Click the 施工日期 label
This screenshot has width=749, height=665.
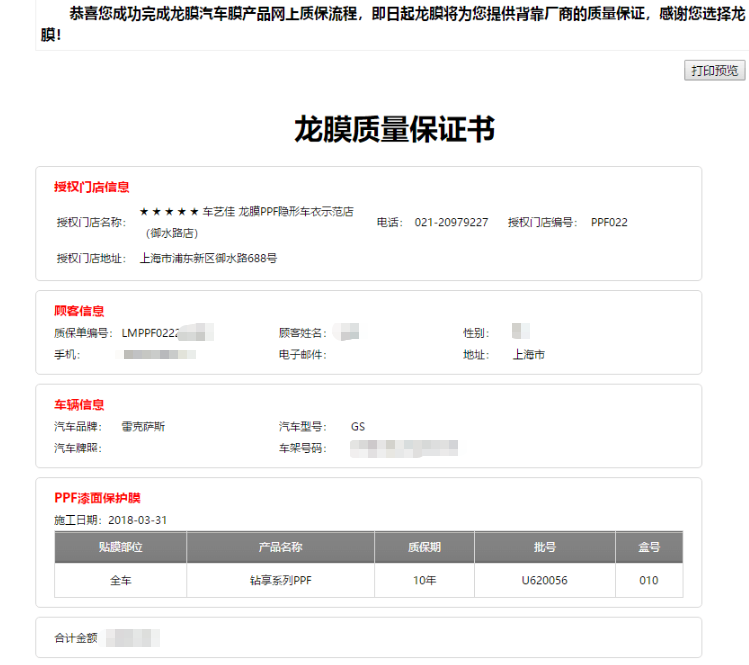coord(78,520)
